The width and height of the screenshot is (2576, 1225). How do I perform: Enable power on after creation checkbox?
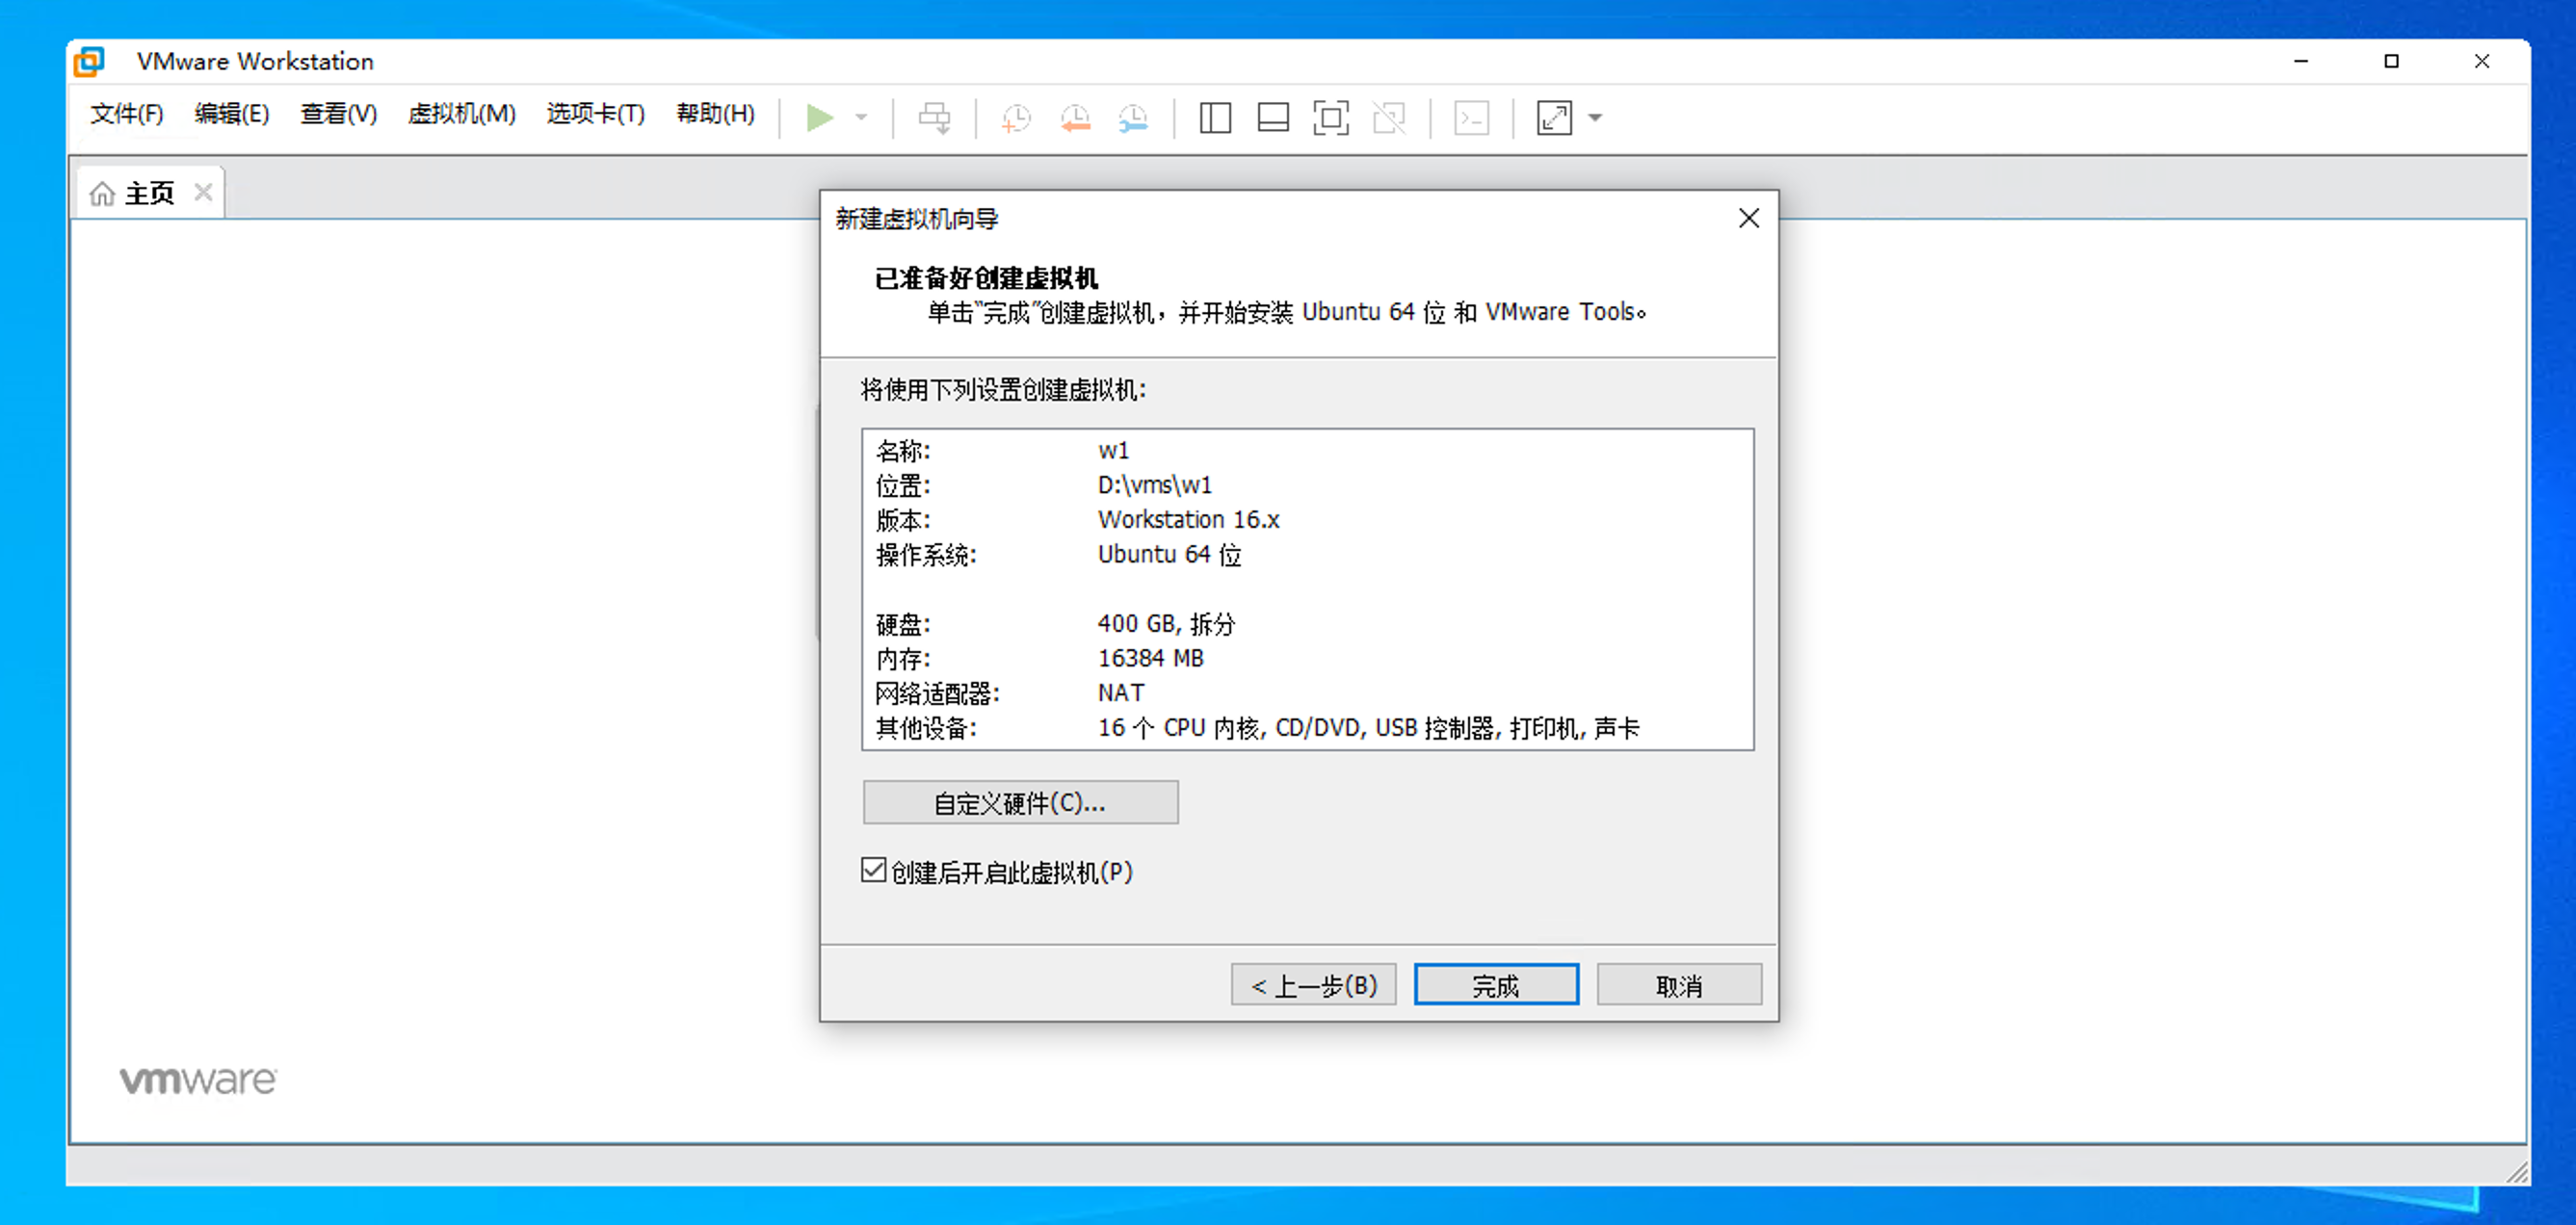coord(873,870)
